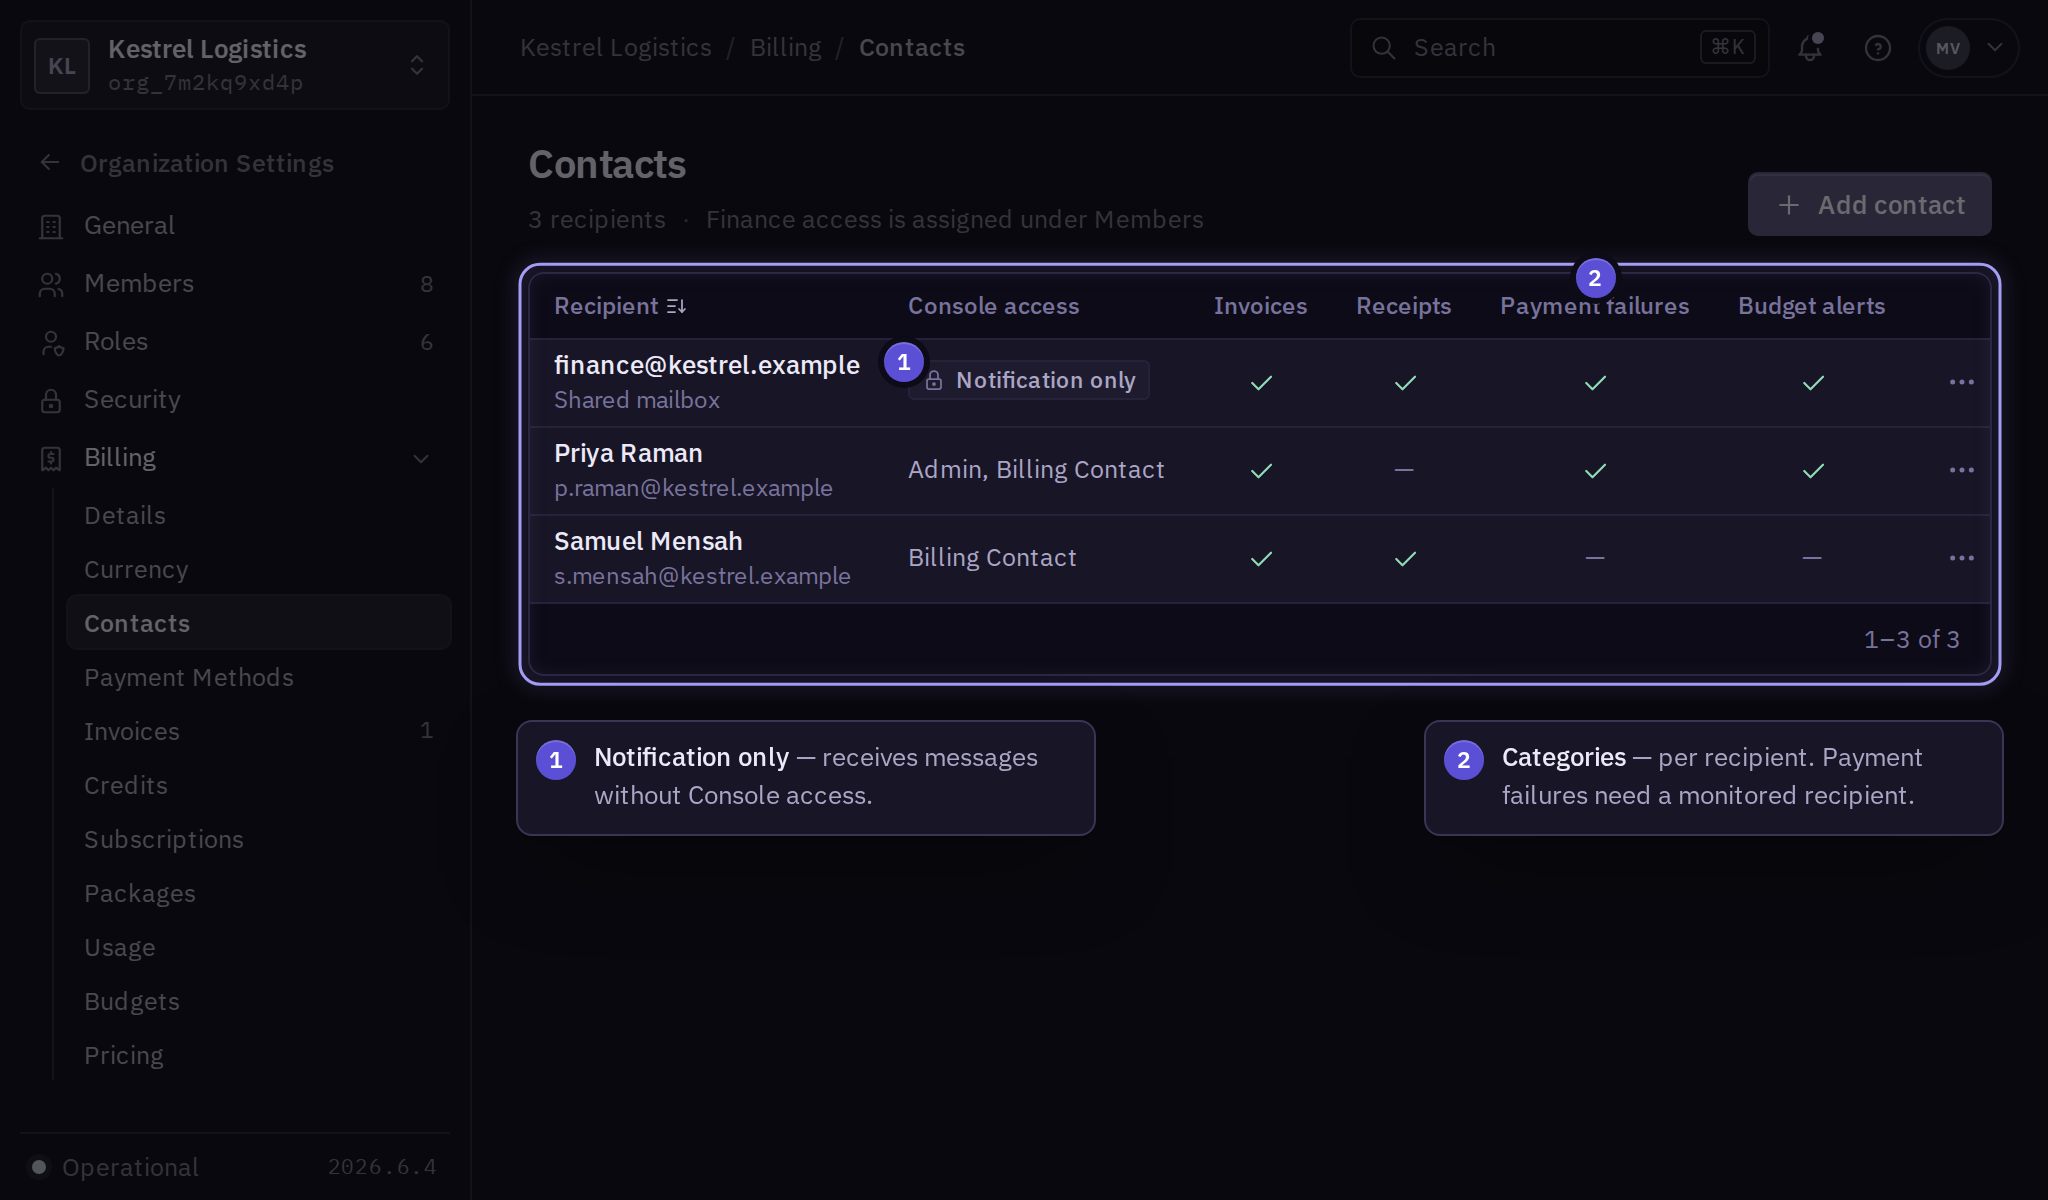The height and width of the screenshot is (1200, 2048).
Task: Click the Billing receipt icon
Action: pos(51,458)
